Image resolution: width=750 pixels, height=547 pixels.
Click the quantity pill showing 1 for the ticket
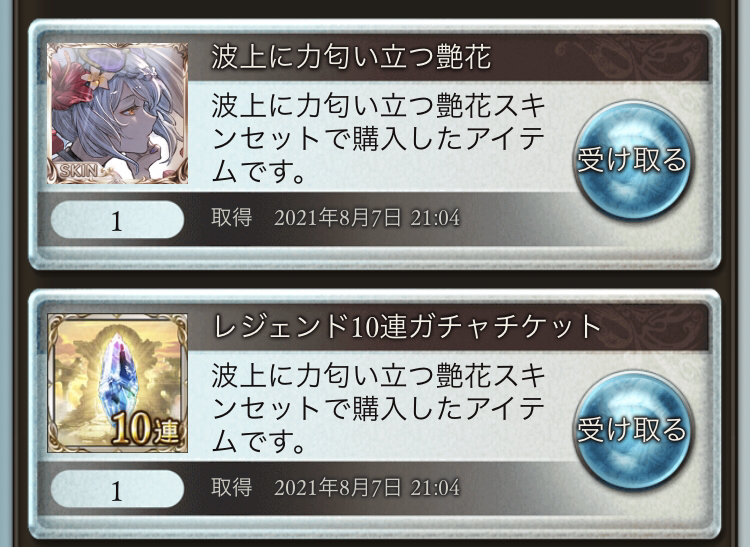tap(117, 489)
